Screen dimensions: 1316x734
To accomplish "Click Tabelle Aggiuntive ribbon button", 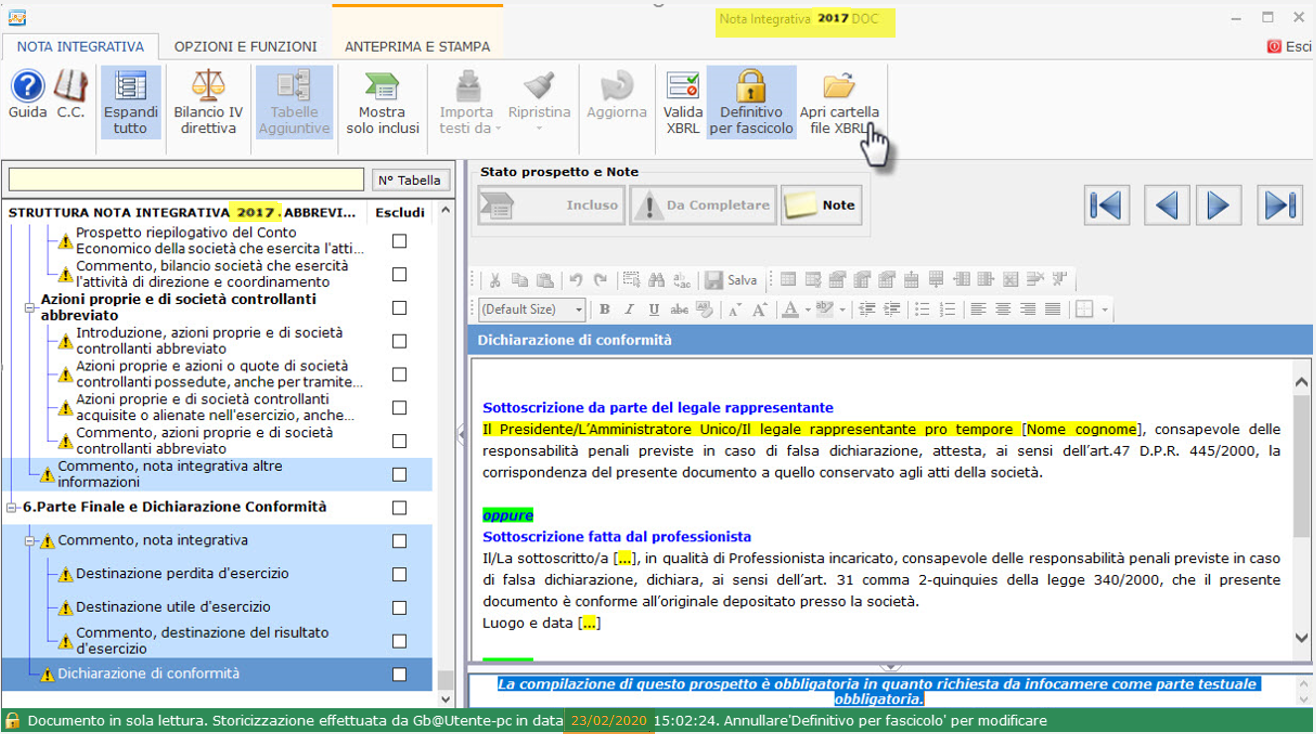I will tap(294, 102).
